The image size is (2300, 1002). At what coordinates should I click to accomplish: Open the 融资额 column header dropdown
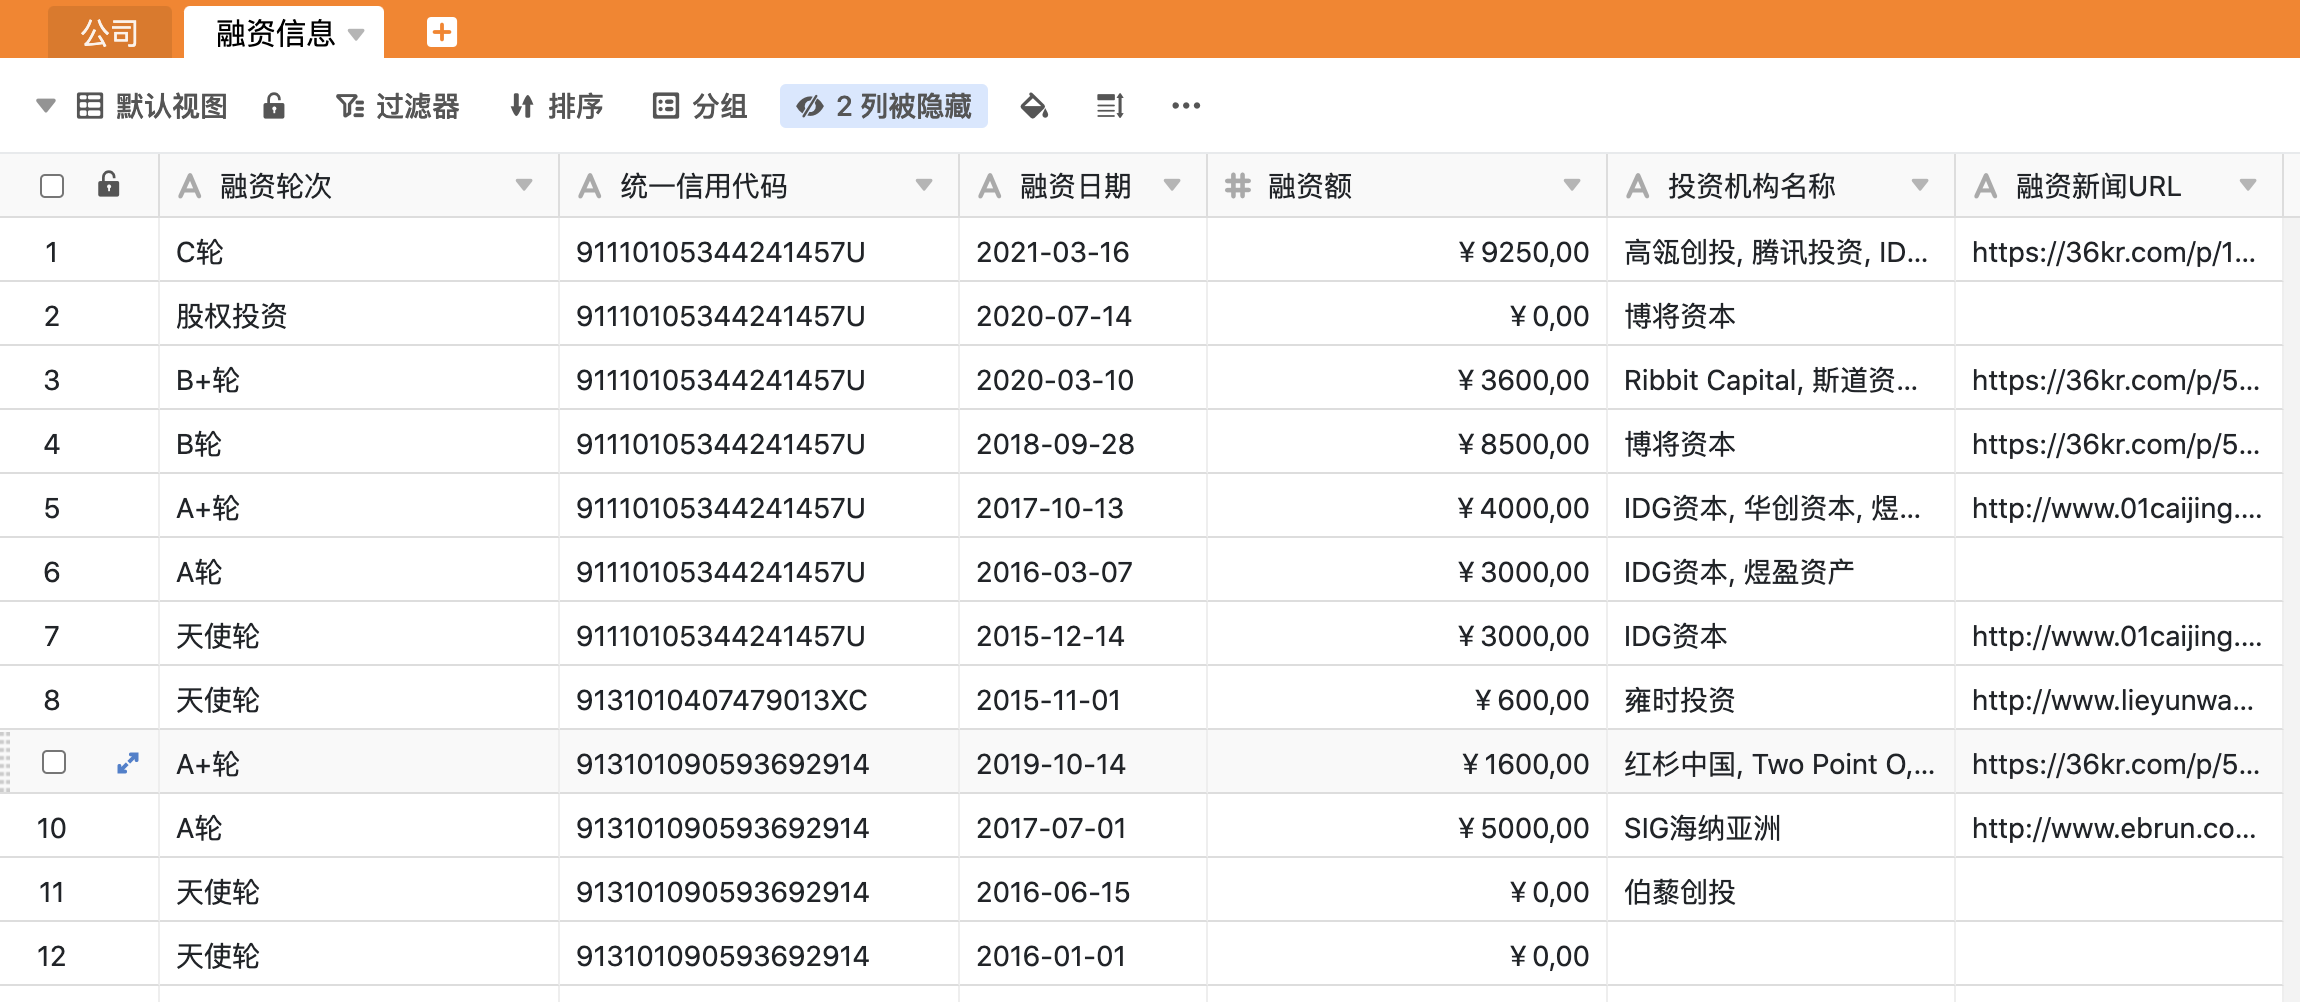pyautogui.click(x=1571, y=185)
